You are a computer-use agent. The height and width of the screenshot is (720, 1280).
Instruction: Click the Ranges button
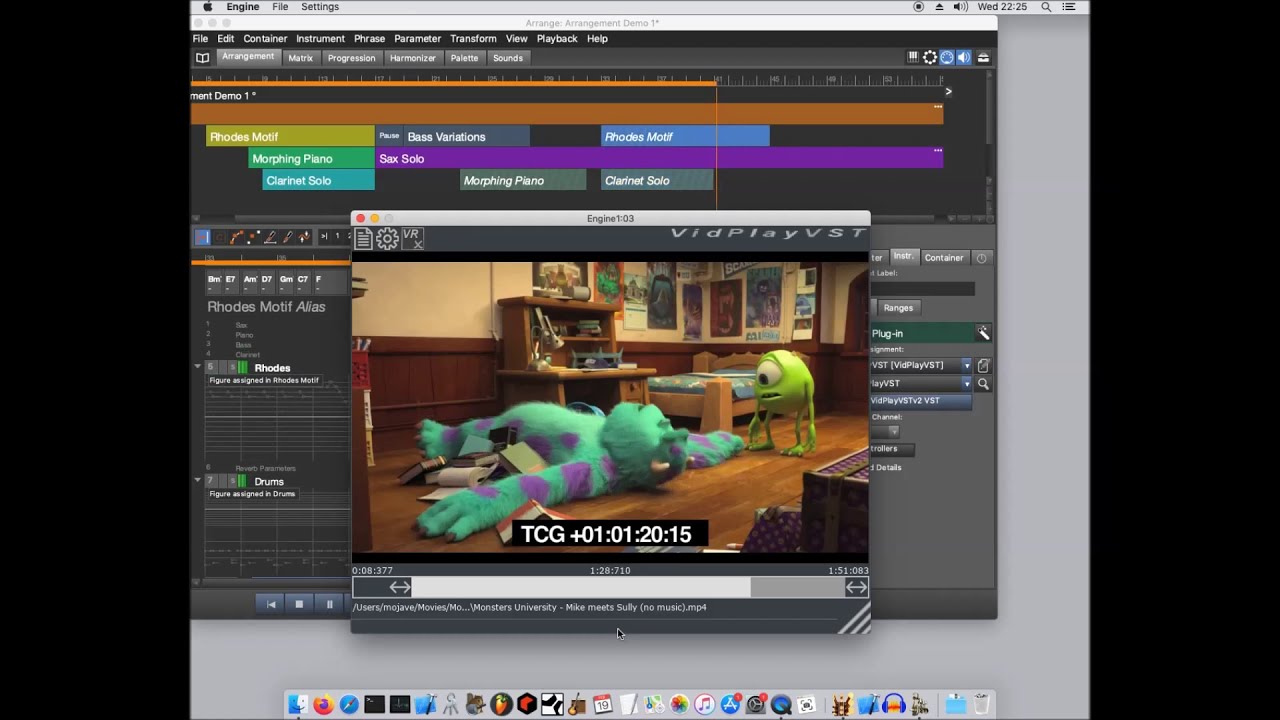coord(898,308)
